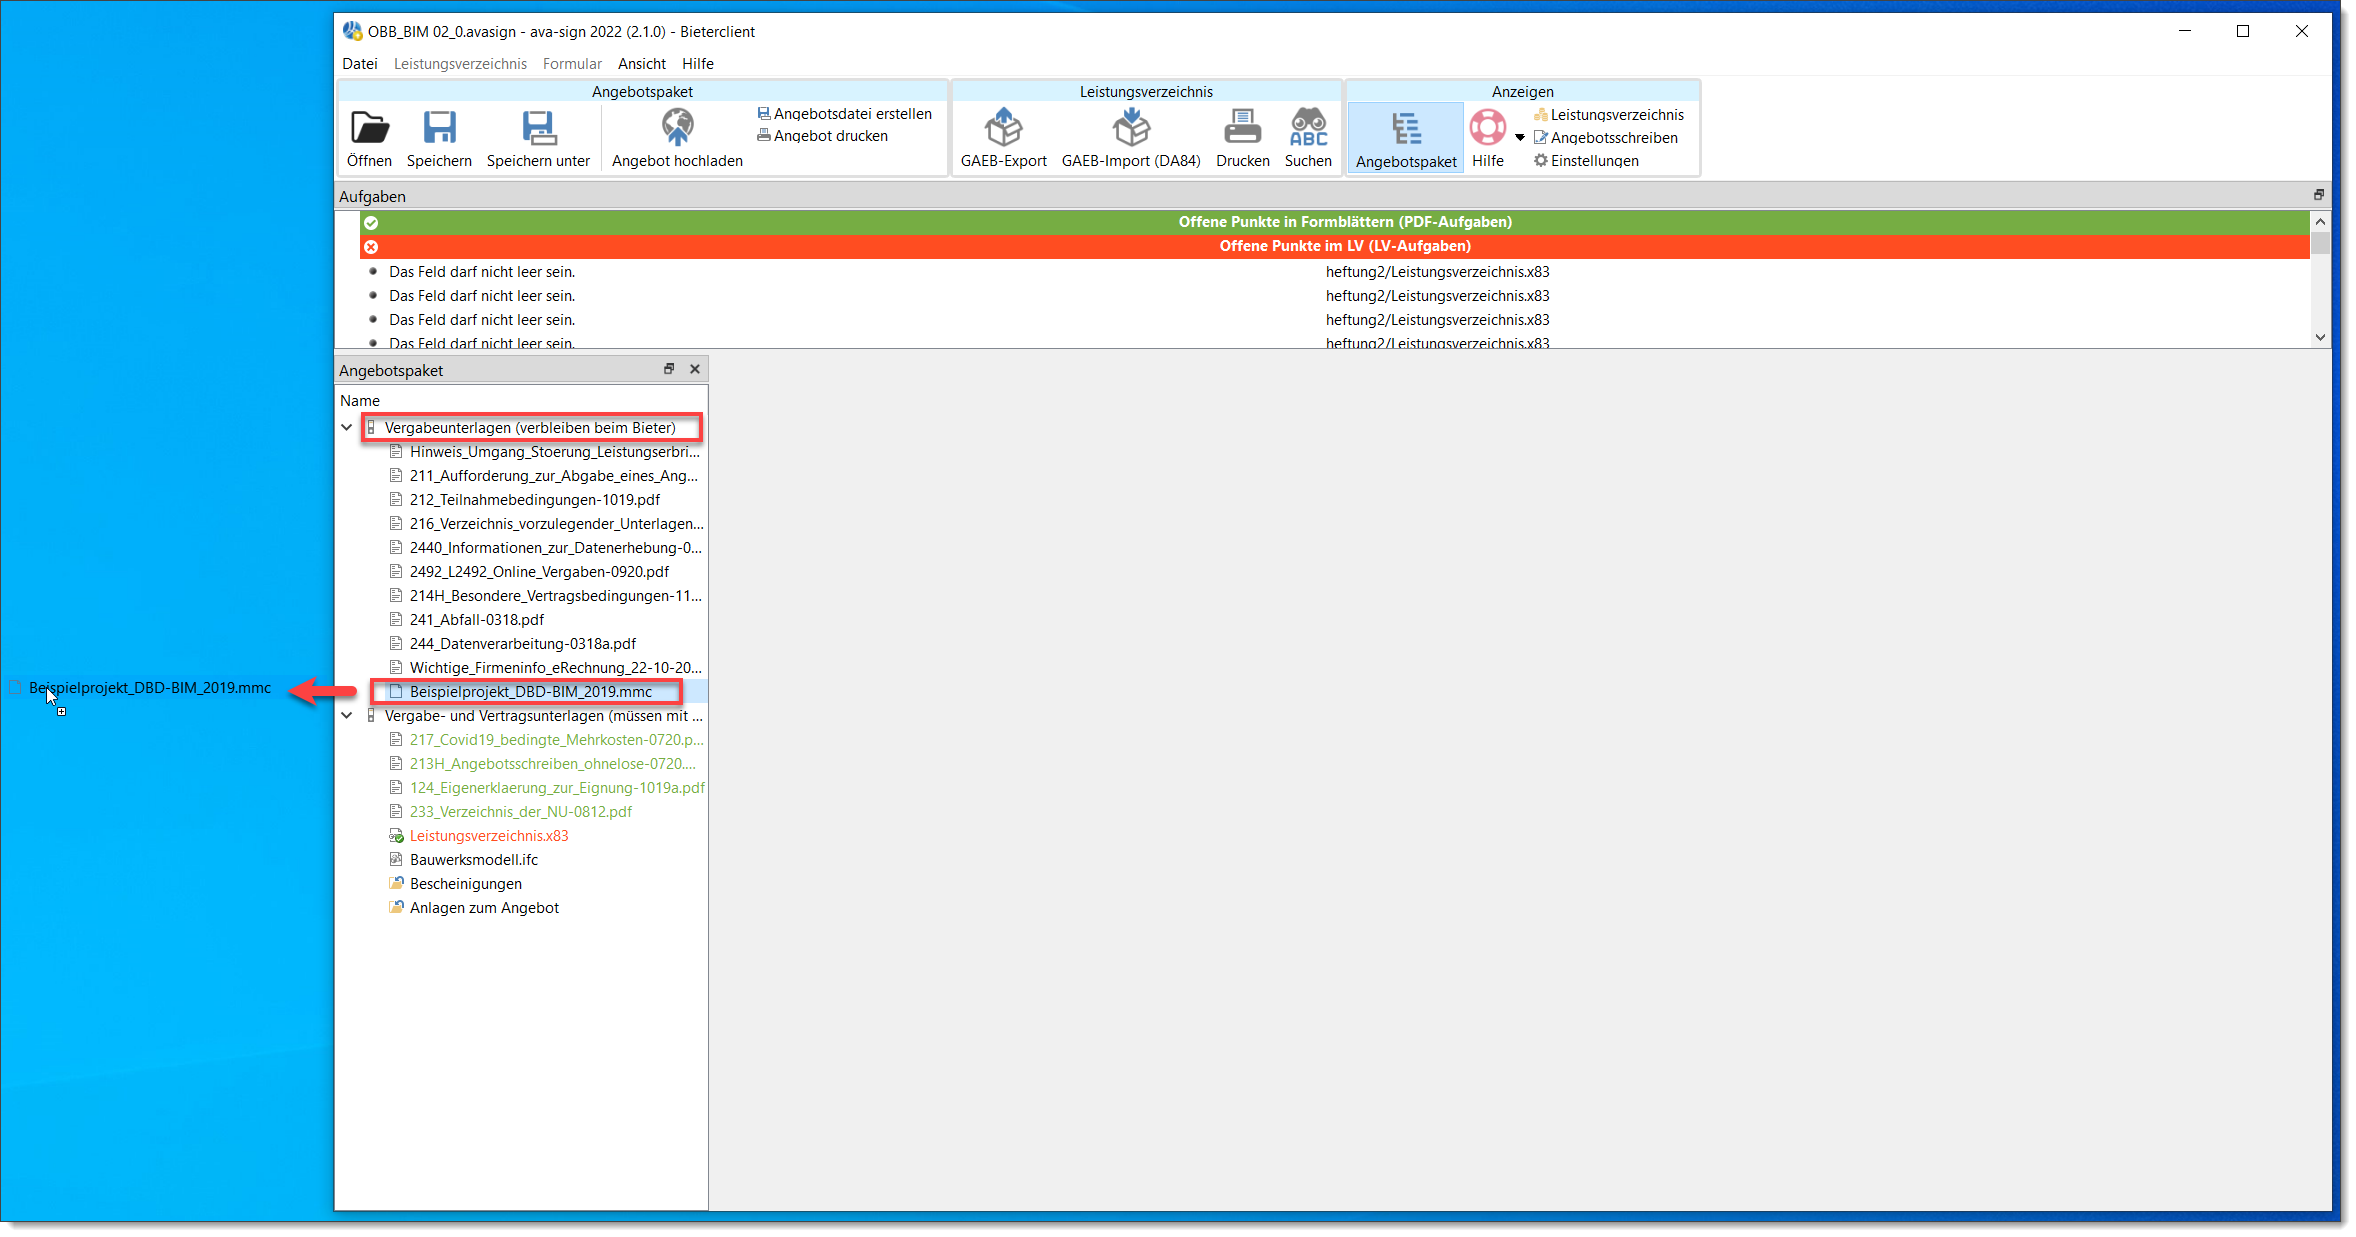This screenshot has height=1237, width=2356.
Task: Select 233_Verzeichnis_der_NU-0812.pdf
Action: pyautogui.click(x=520, y=812)
